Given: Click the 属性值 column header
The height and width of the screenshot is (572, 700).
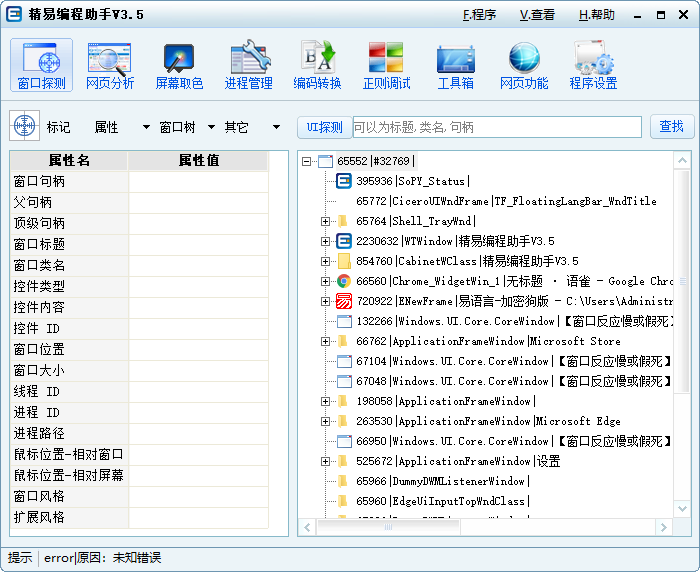Looking at the screenshot, I should point(199,160).
